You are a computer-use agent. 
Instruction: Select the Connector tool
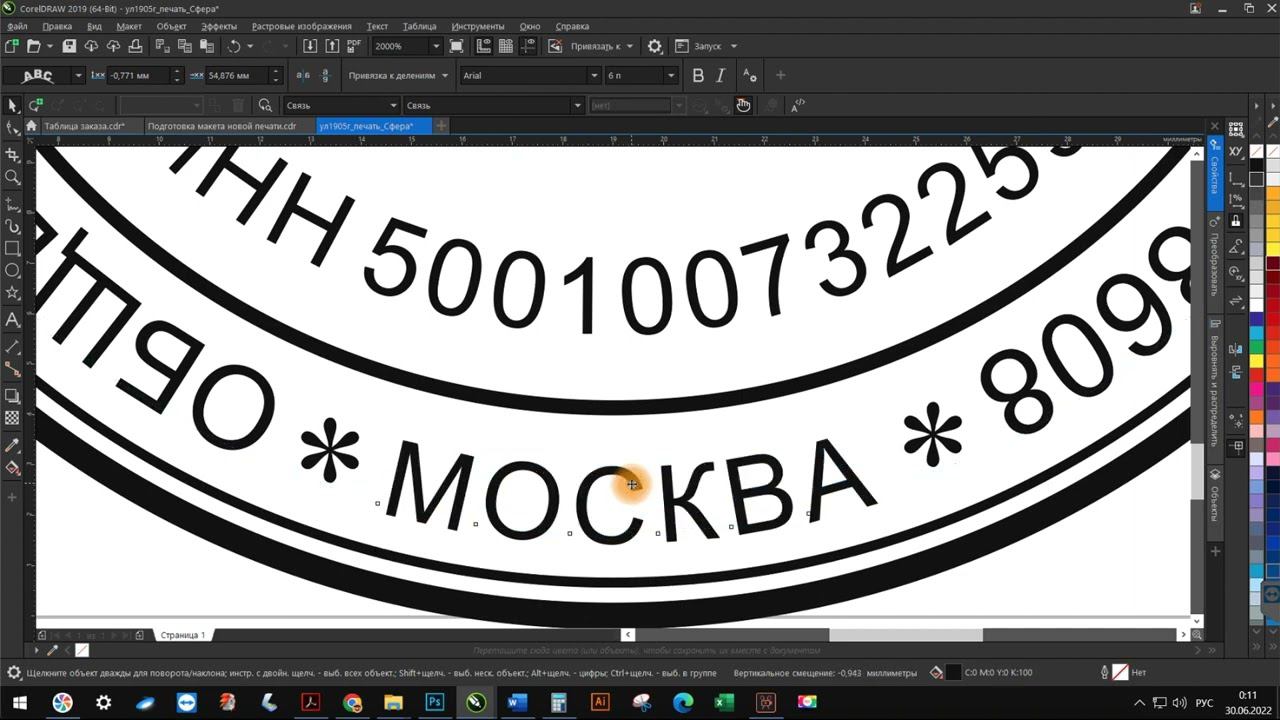pyautogui.click(x=12, y=370)
